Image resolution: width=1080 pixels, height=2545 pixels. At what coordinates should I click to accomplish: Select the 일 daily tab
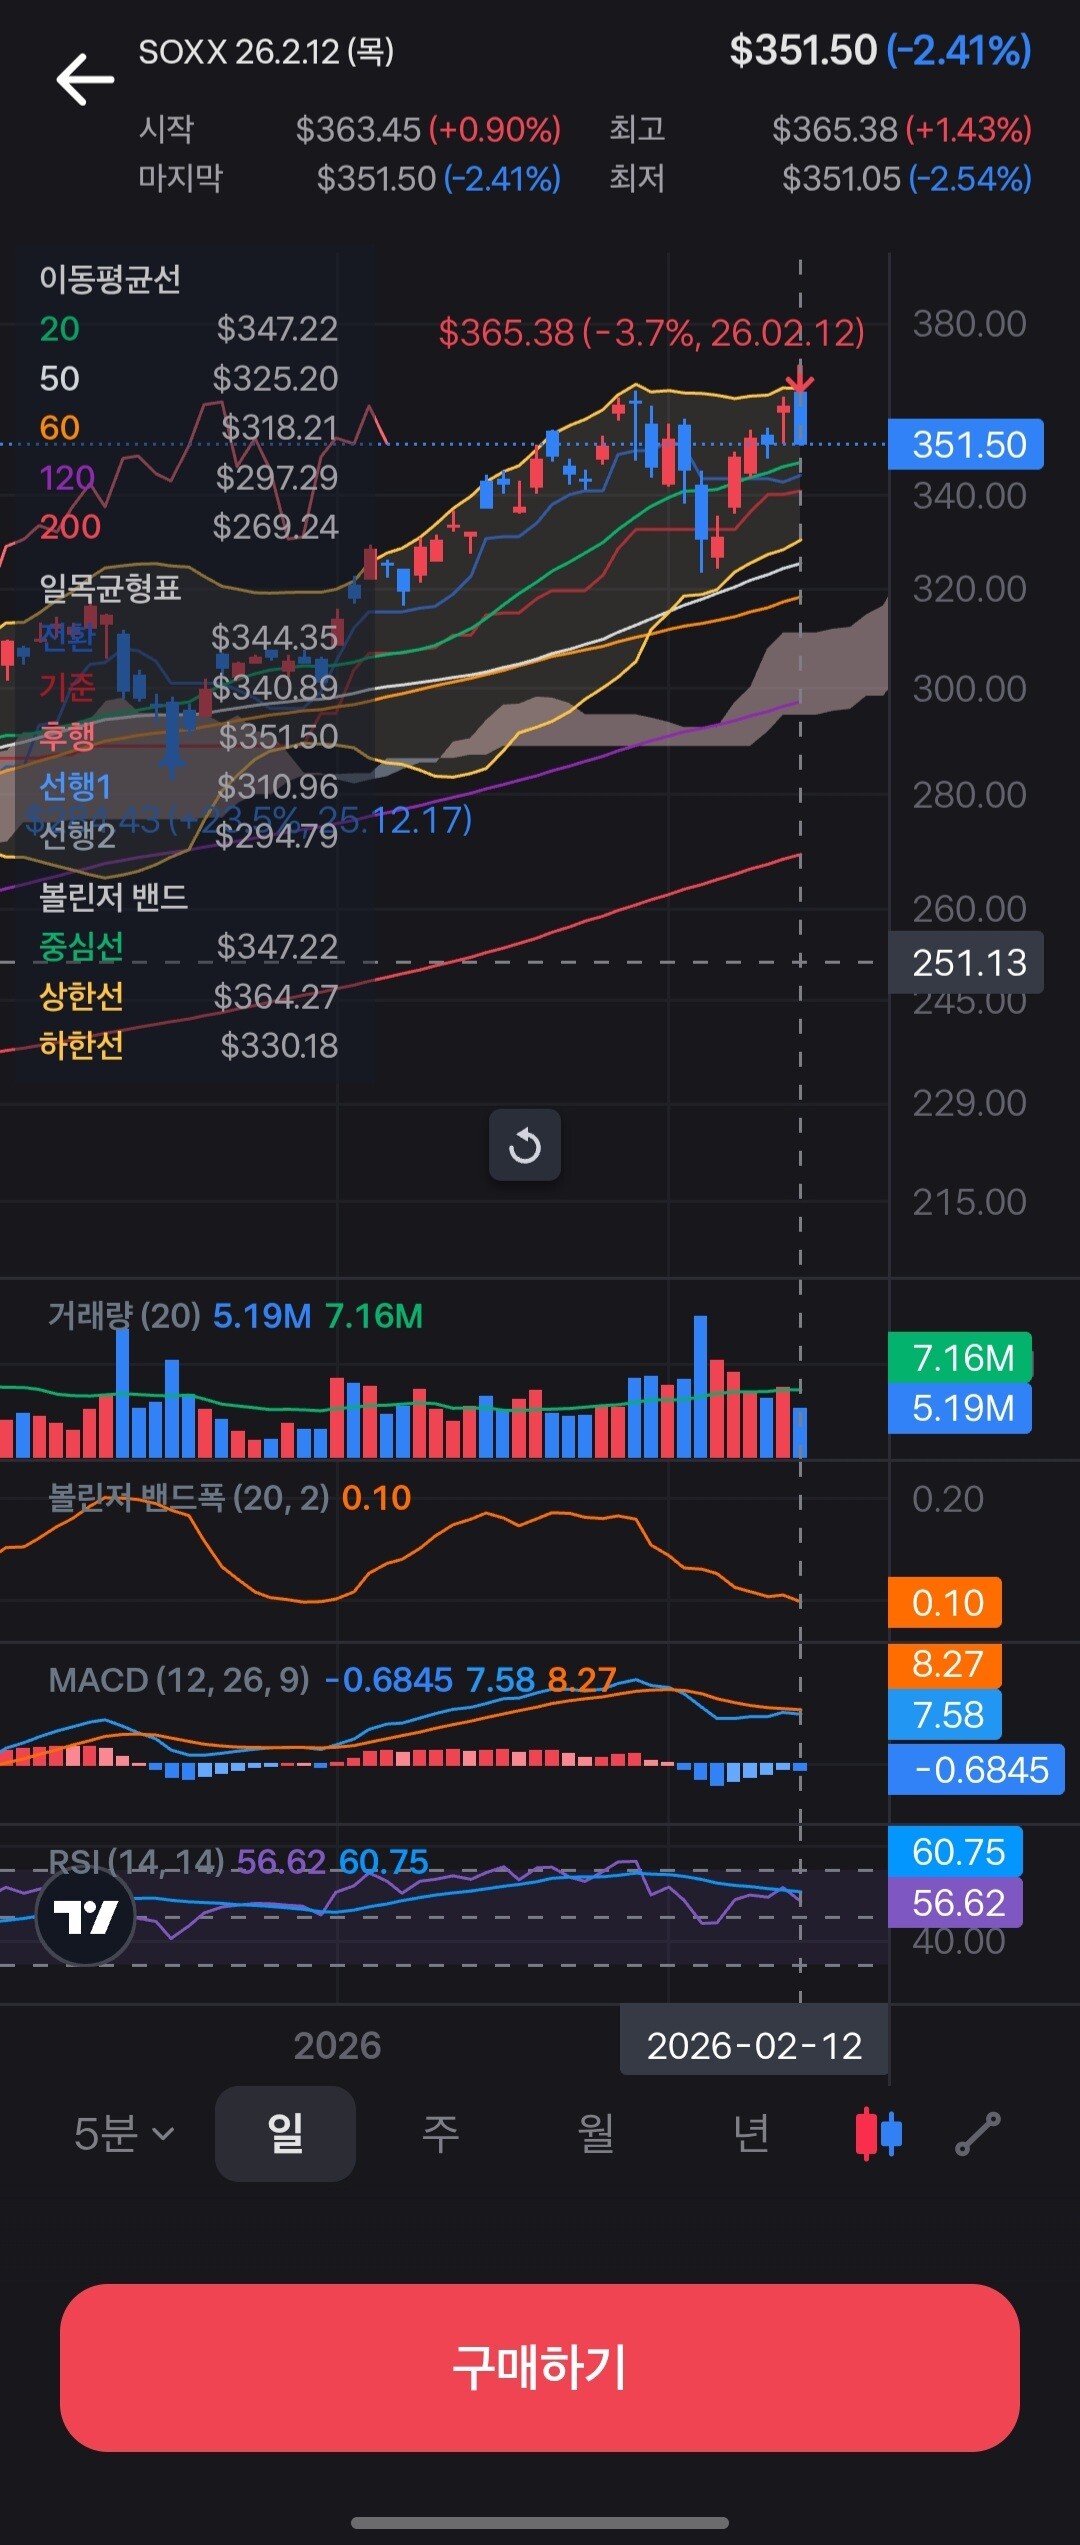tap(285, 2133)
